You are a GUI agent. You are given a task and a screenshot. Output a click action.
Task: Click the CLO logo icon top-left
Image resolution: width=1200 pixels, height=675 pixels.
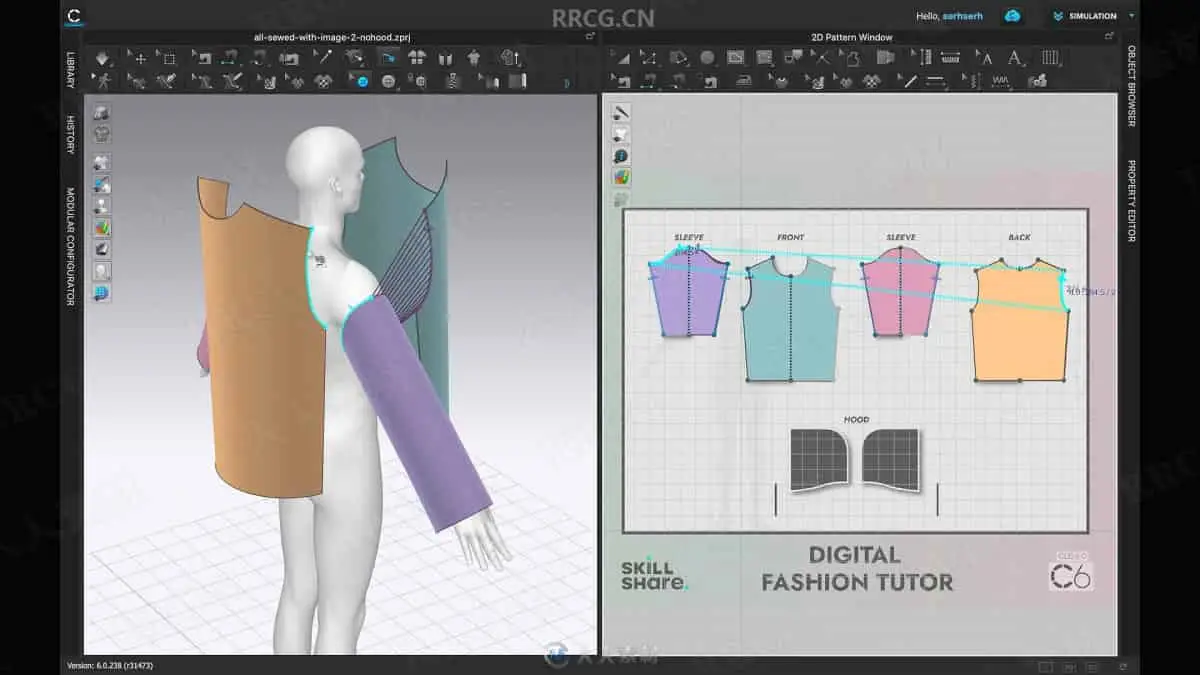(x=72, y=16)
